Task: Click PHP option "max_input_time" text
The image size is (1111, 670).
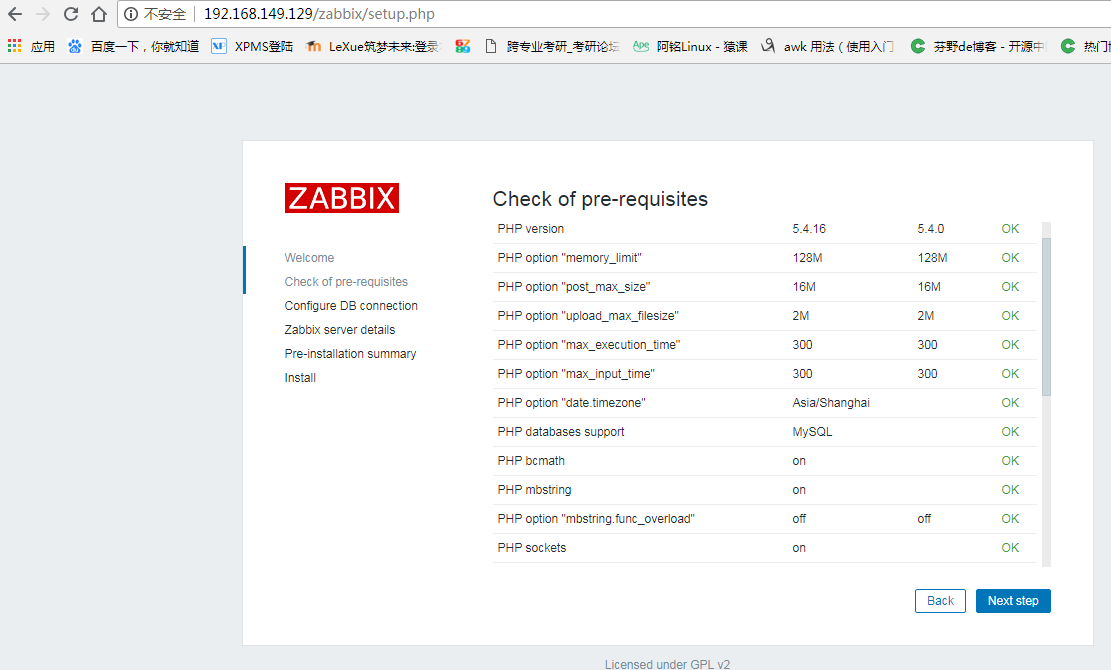Action: click(x=576, y=374)
